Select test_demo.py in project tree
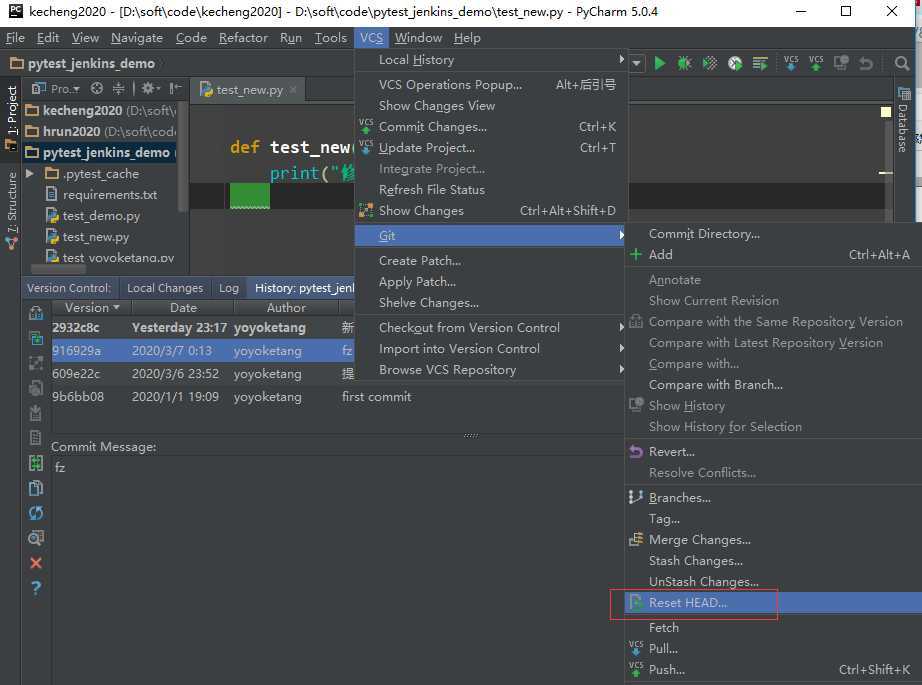Screen dimensions: 922x685 [x=101, y=216]
